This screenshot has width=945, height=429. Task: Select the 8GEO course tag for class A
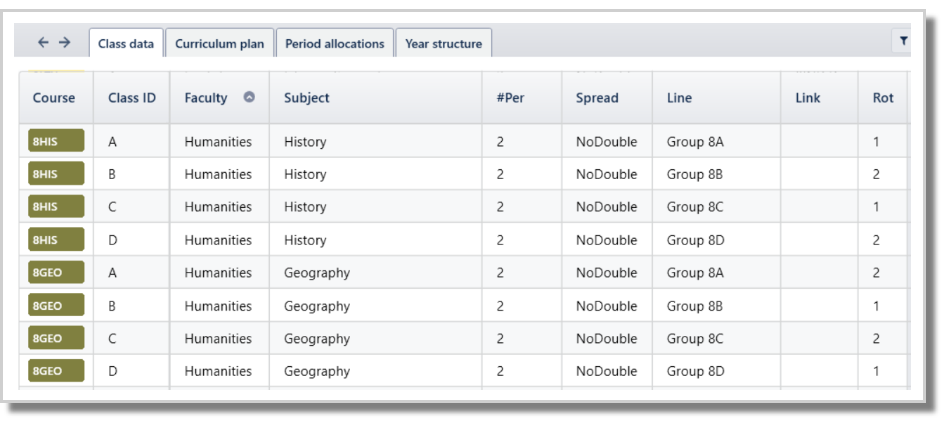[56, 272]
